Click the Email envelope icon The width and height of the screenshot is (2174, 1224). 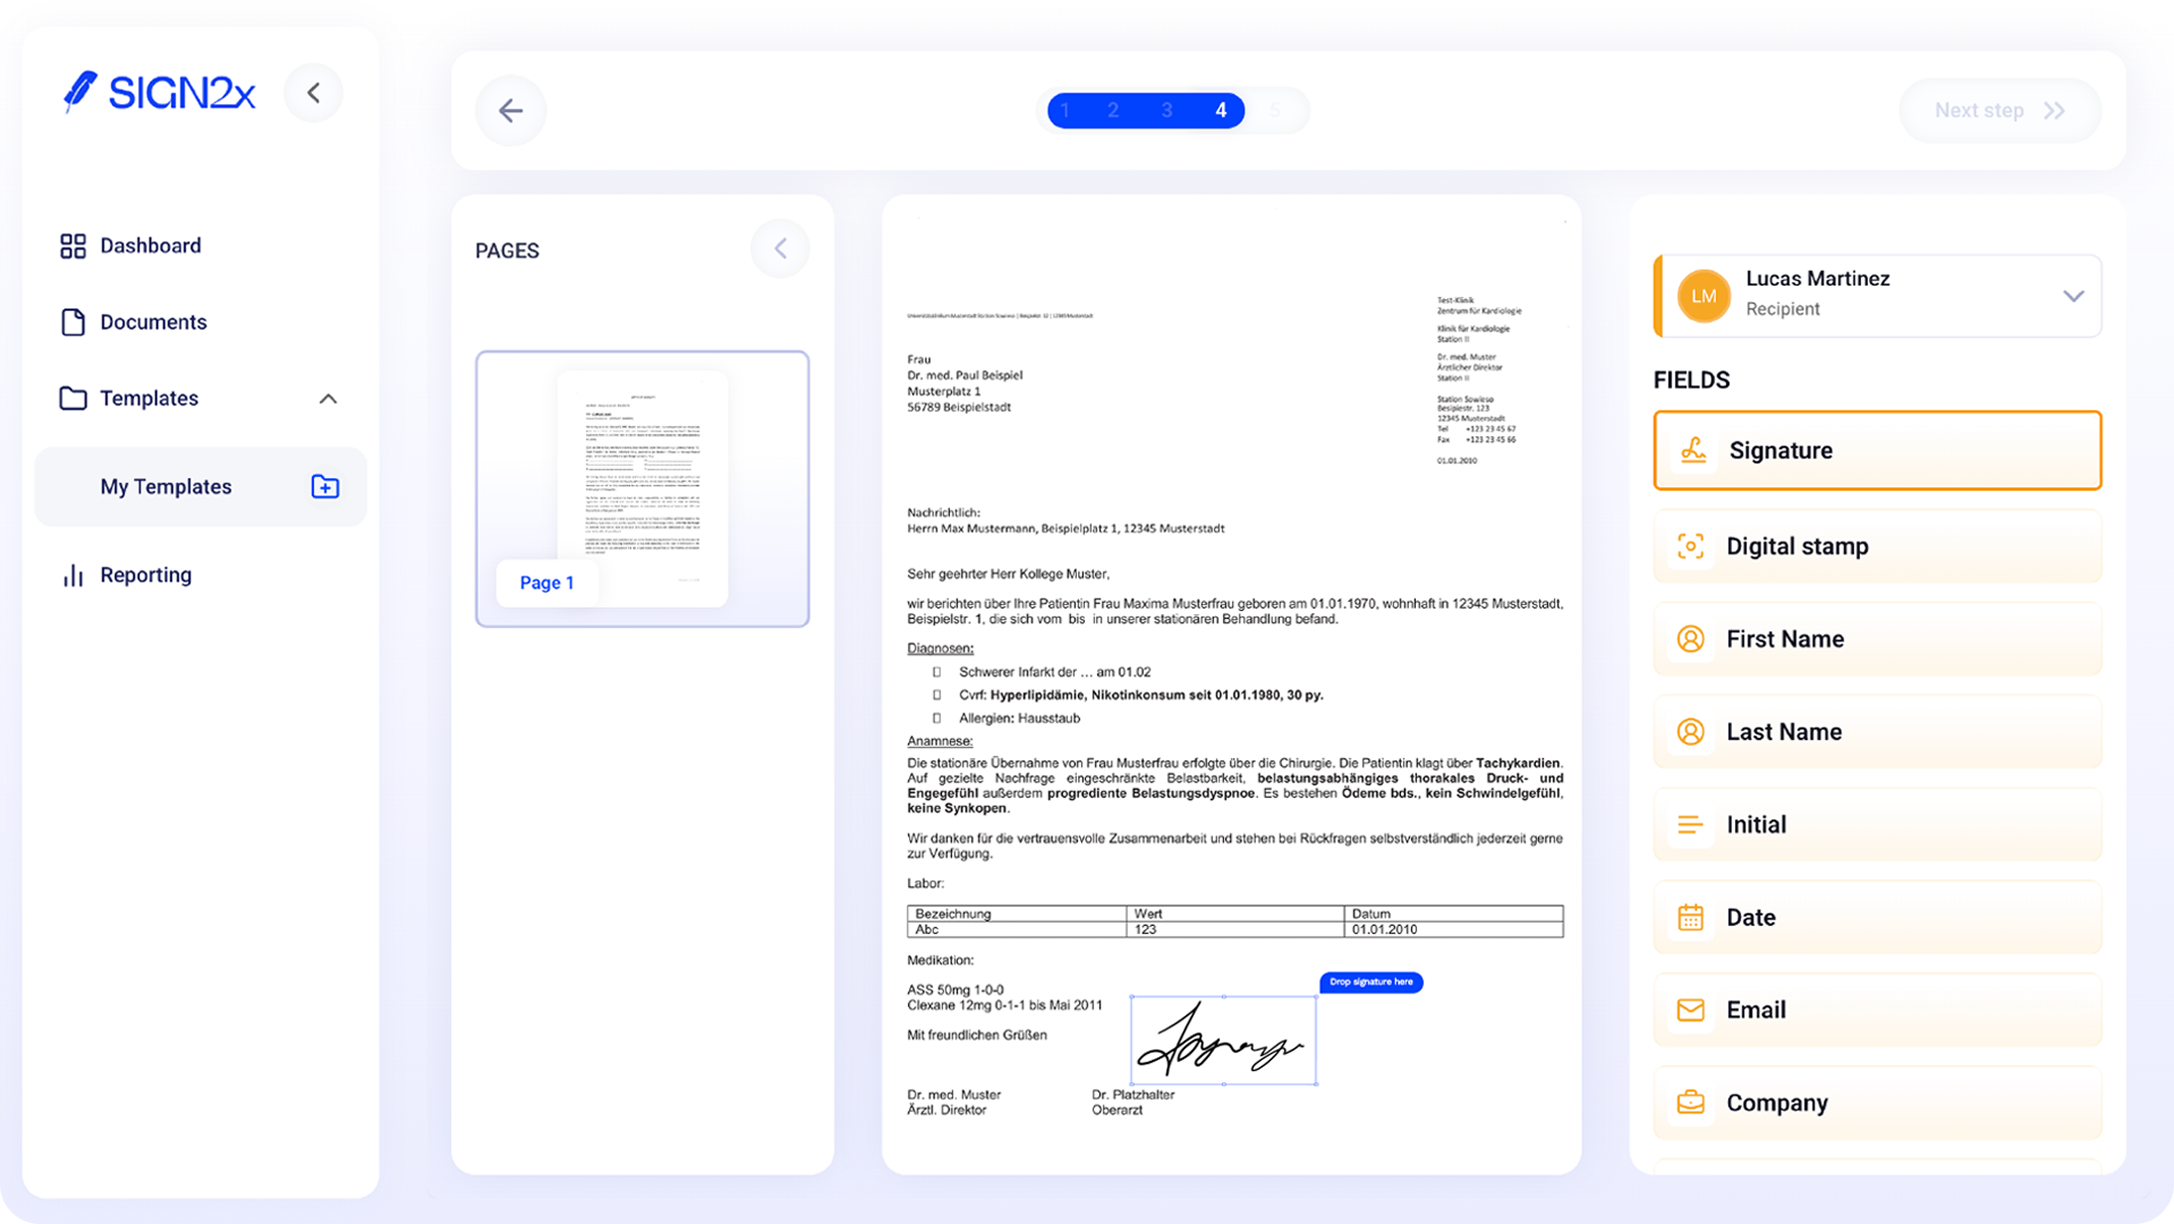1690,1010
